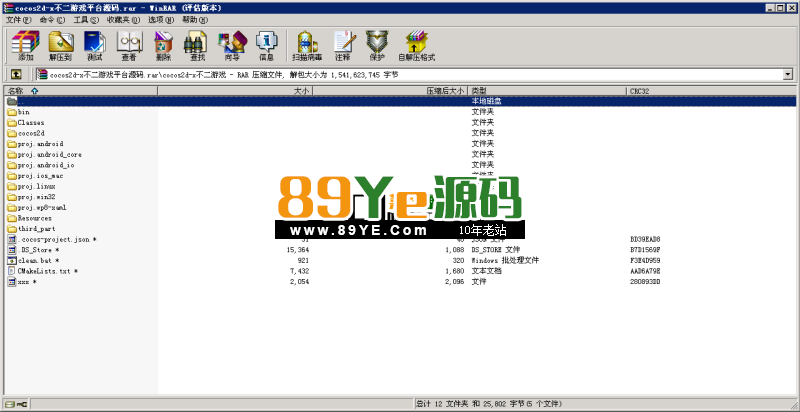The height and width of the screenshot is (412, 800).
Task: Click the Delete (删除) toolbar icon
Action: click(164, 46)
